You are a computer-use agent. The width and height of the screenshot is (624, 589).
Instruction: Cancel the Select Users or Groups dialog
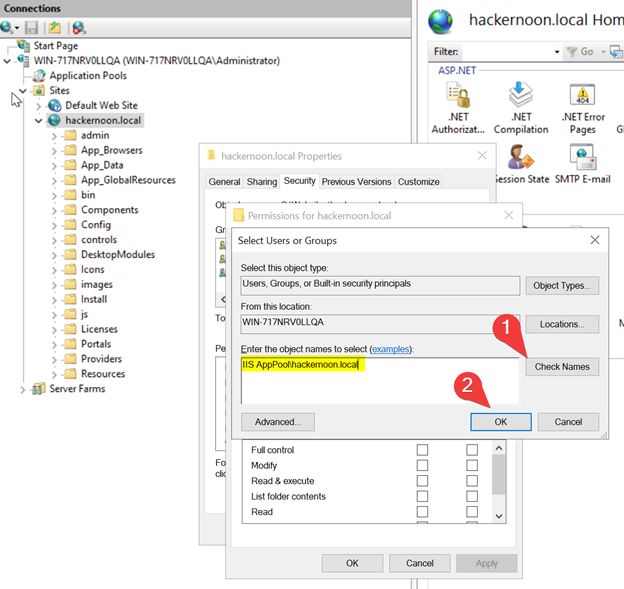click(568, 422)
